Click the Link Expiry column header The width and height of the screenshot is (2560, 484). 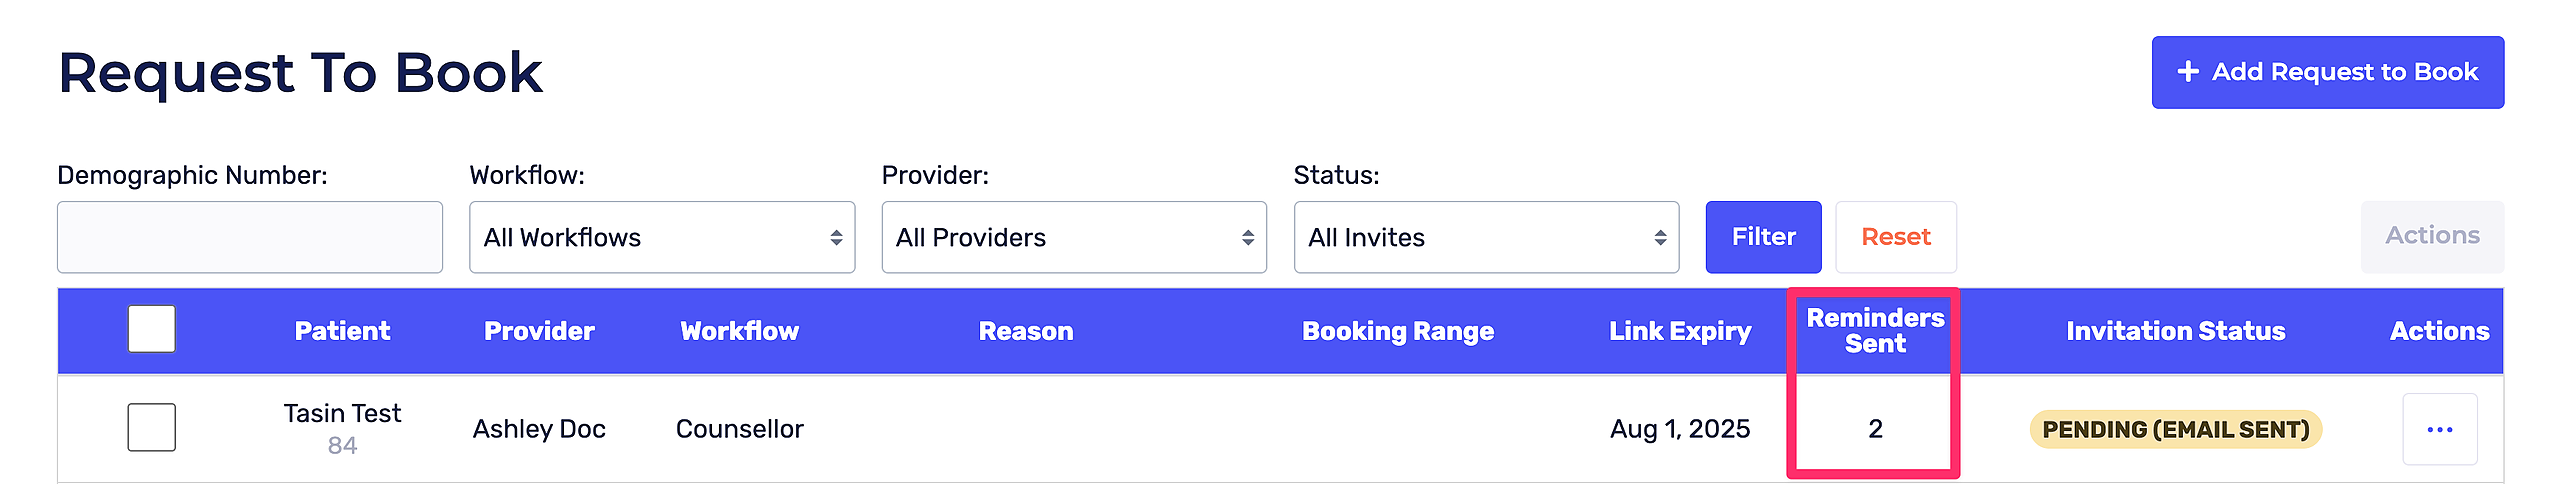1680,331
